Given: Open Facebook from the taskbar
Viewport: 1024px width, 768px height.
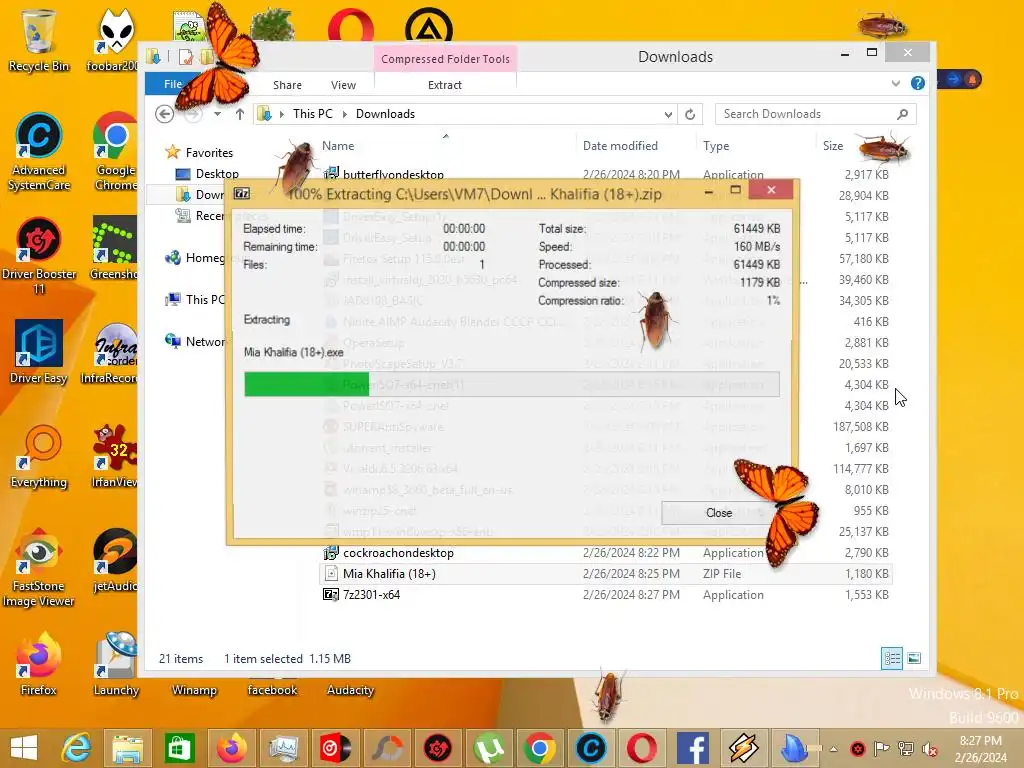Looking at the screenshot, I should pos(693,748).
